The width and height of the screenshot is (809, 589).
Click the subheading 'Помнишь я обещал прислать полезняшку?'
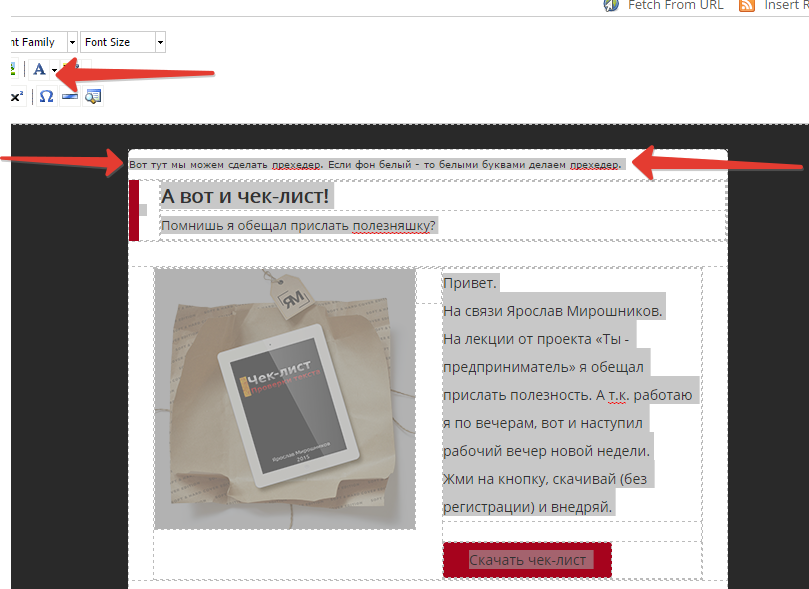(298, 225)
